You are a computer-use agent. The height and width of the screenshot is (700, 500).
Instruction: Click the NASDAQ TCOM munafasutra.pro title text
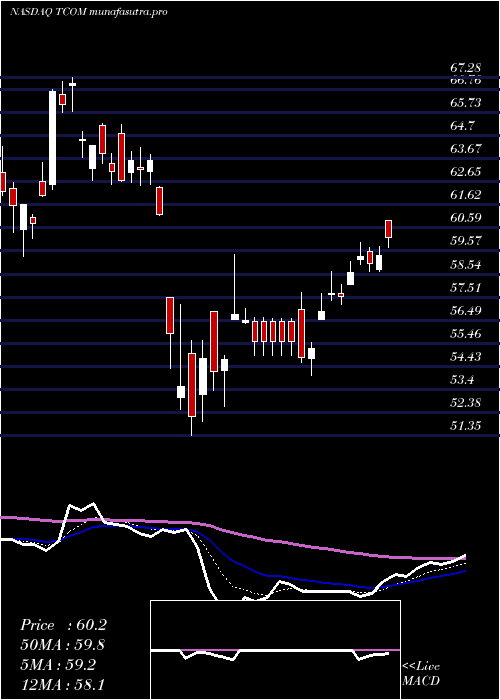[x=88, y=12]
